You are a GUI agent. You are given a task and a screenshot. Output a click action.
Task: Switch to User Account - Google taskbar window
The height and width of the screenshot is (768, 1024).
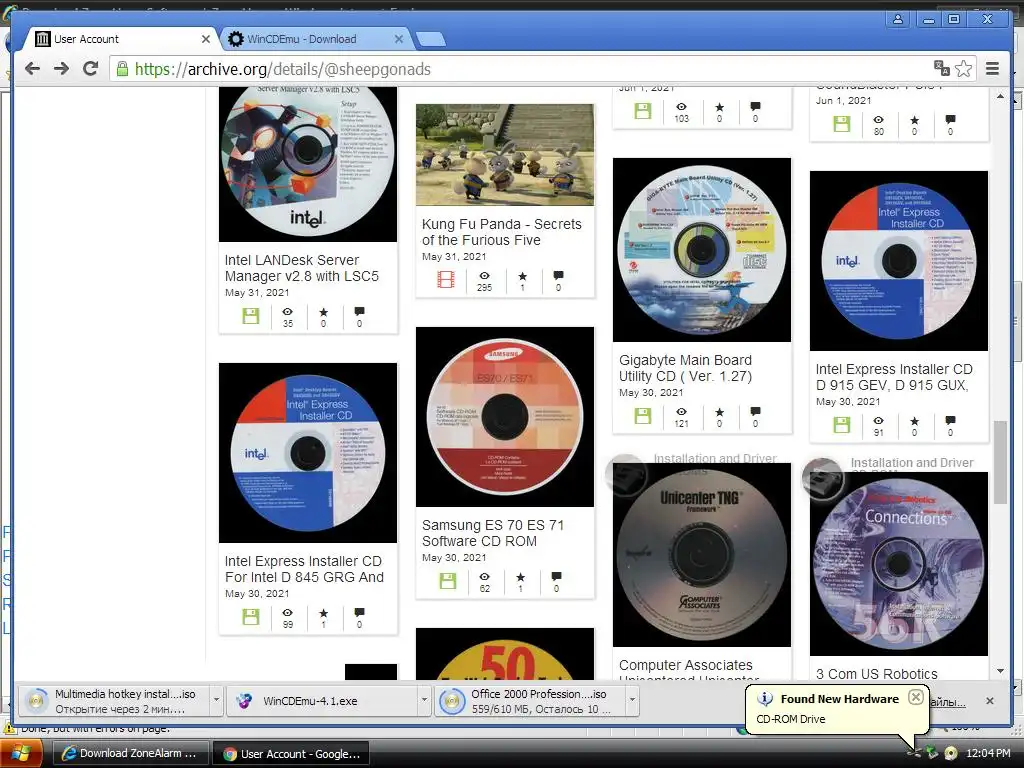292,754
